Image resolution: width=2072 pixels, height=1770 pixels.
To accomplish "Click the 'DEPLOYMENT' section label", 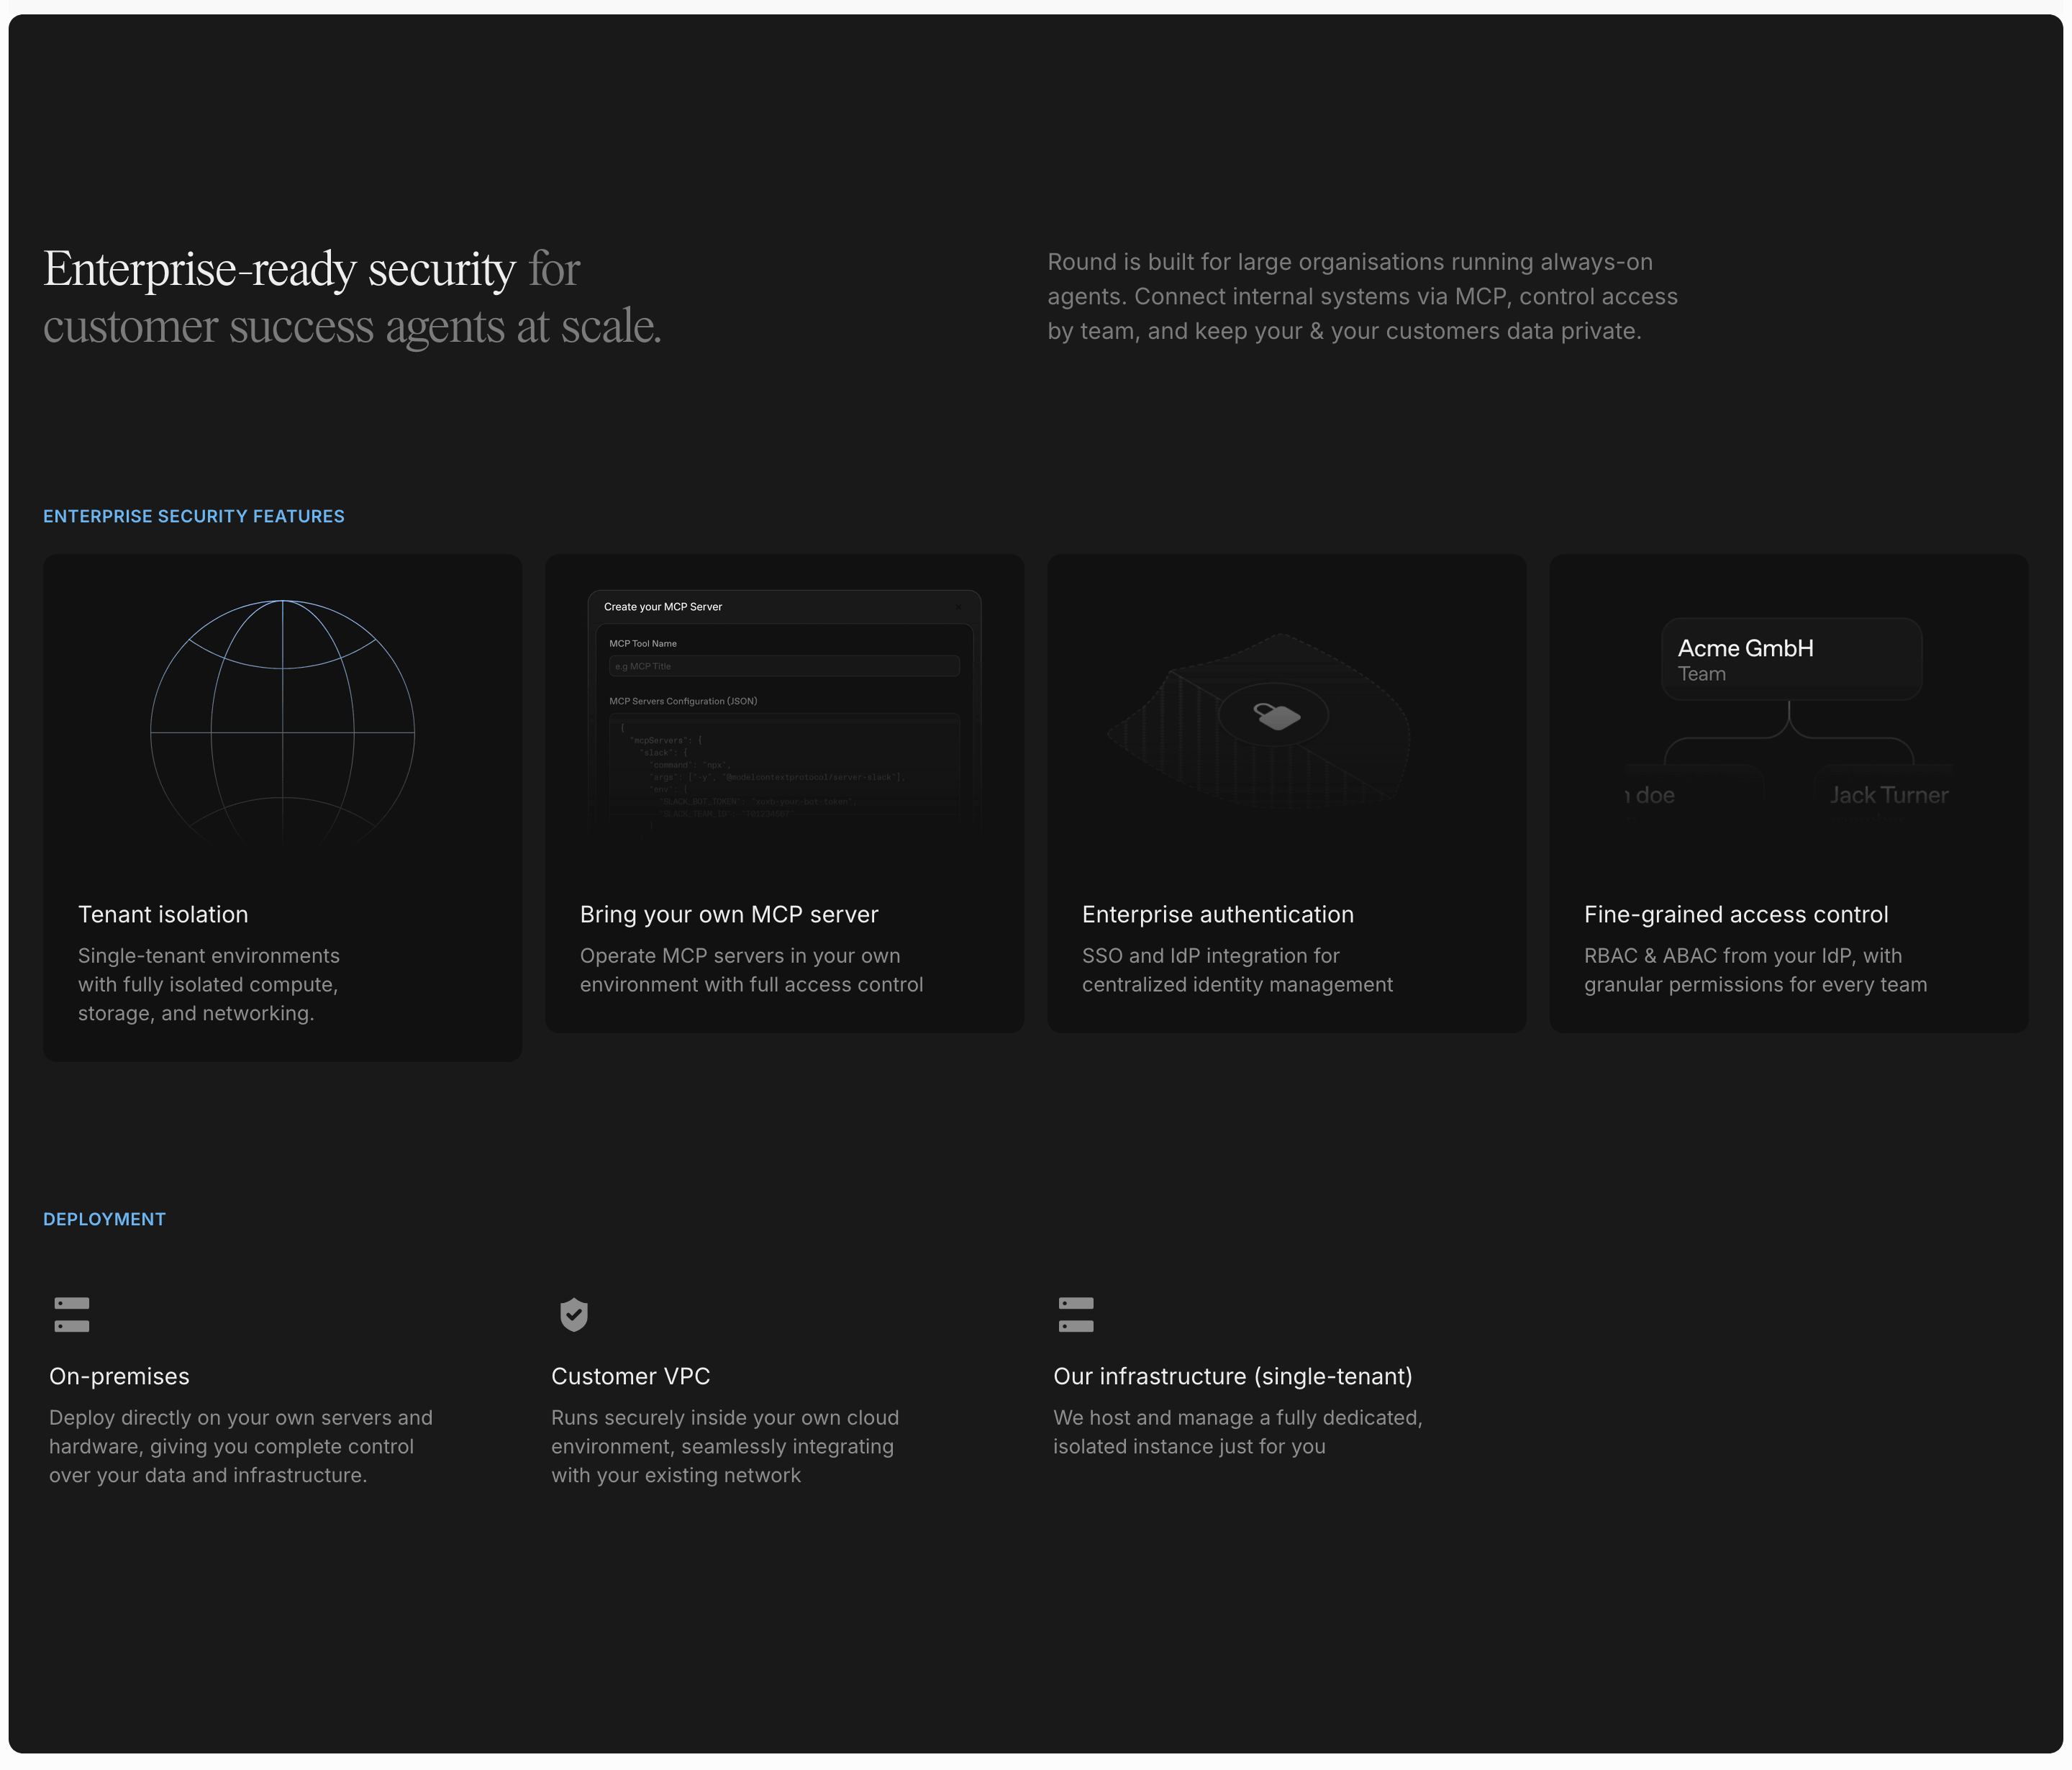I will coord(104,1219).
